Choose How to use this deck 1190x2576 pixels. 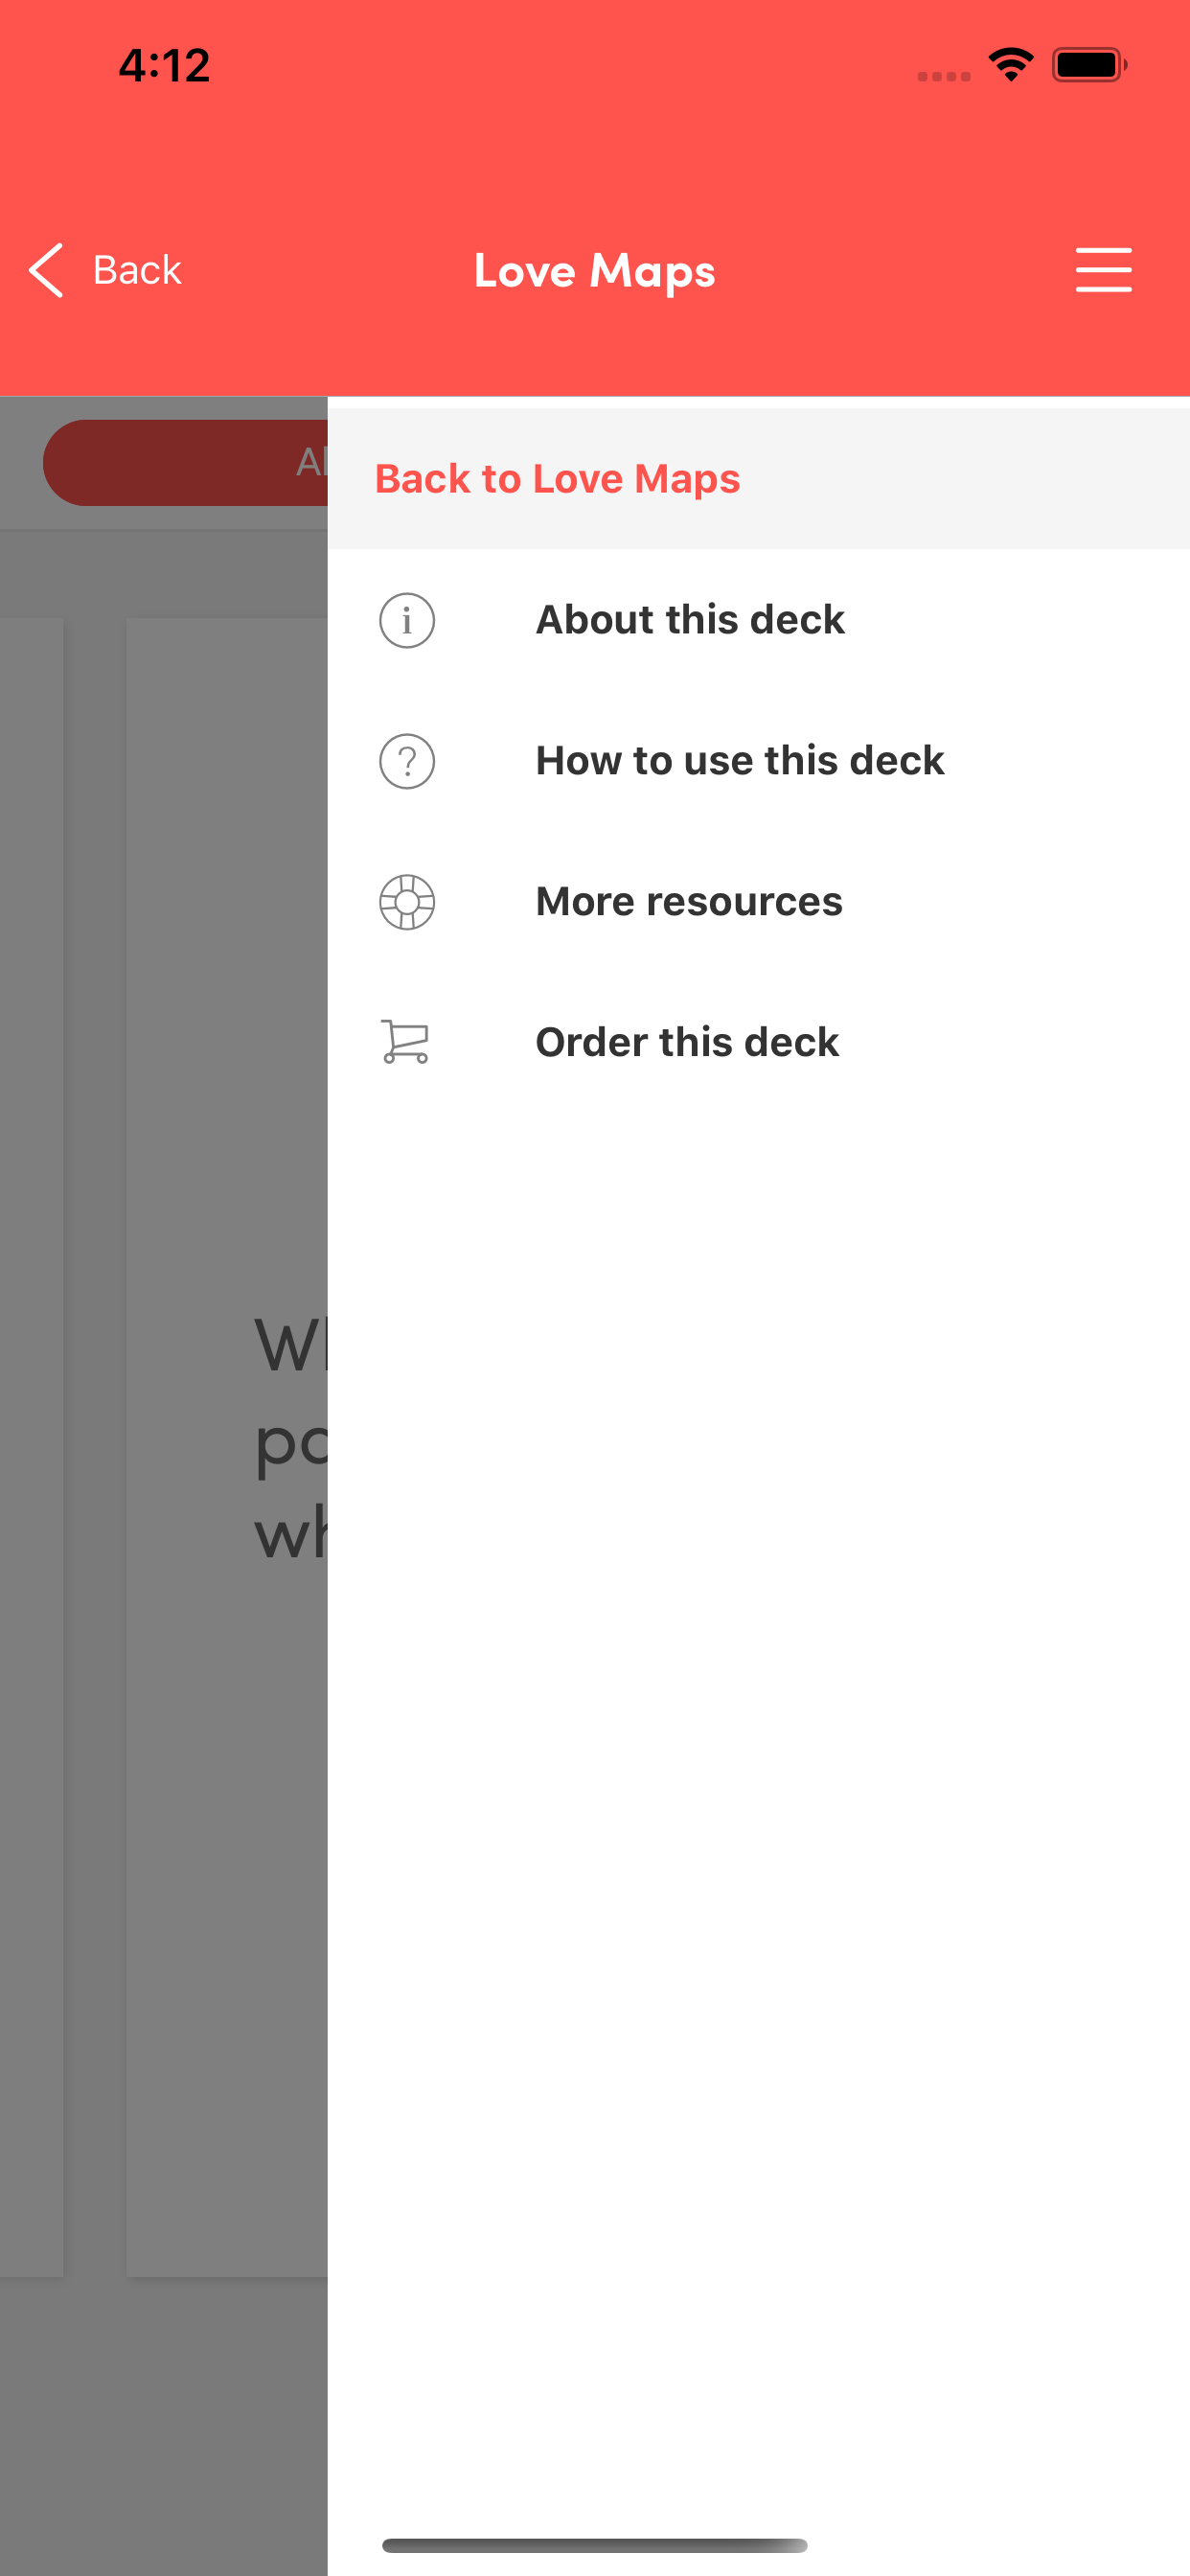[x=739, y=761]
